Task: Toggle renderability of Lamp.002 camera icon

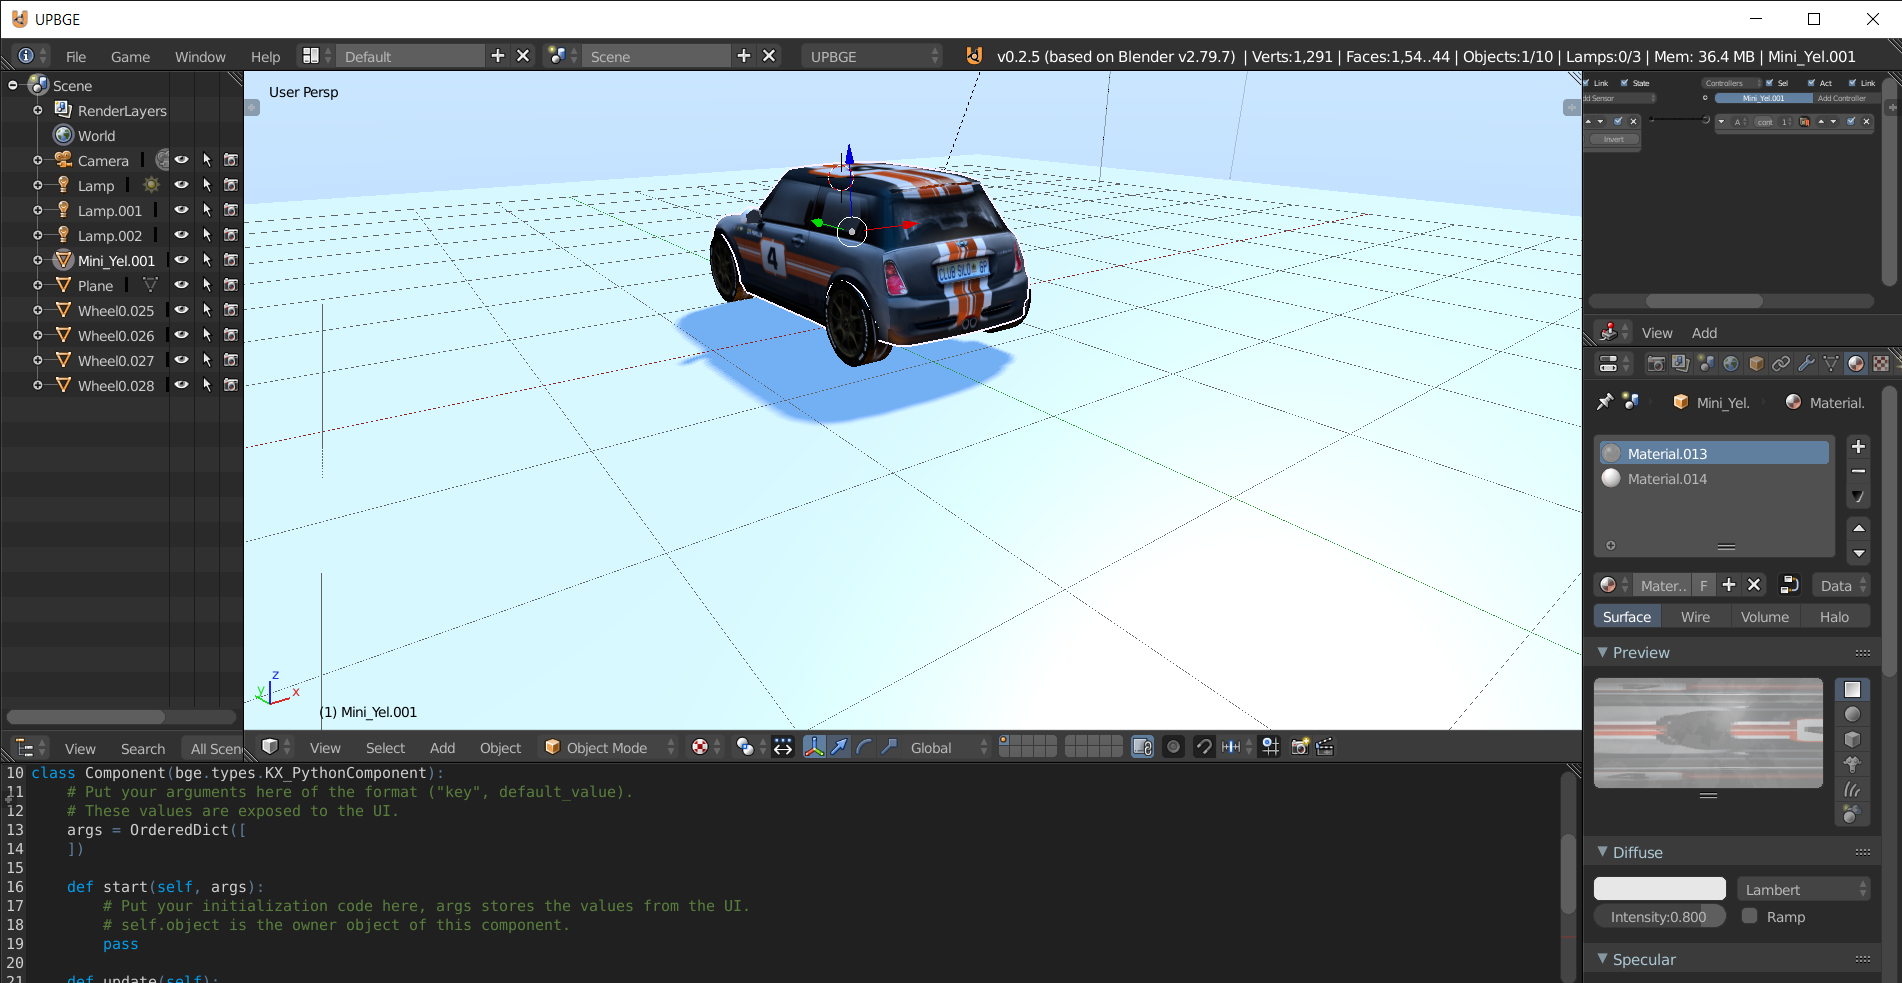Action: tap(231, 235)
